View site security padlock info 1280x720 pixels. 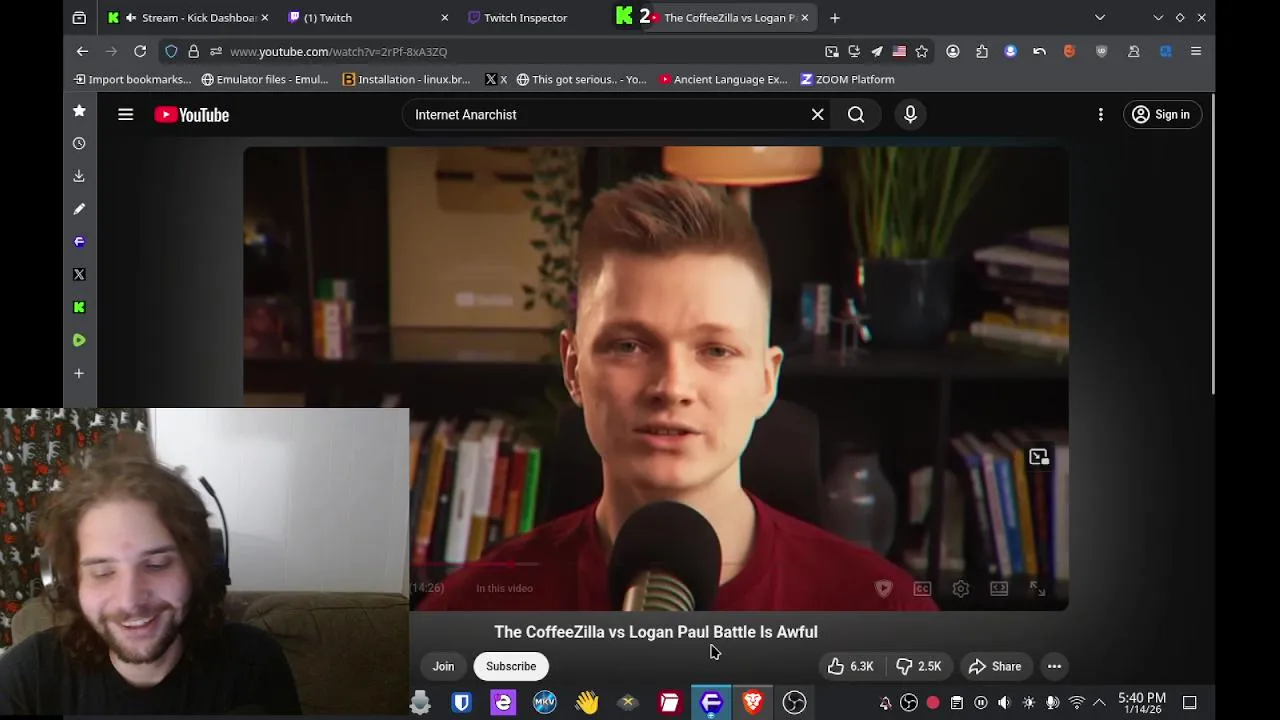pos(193,51)
